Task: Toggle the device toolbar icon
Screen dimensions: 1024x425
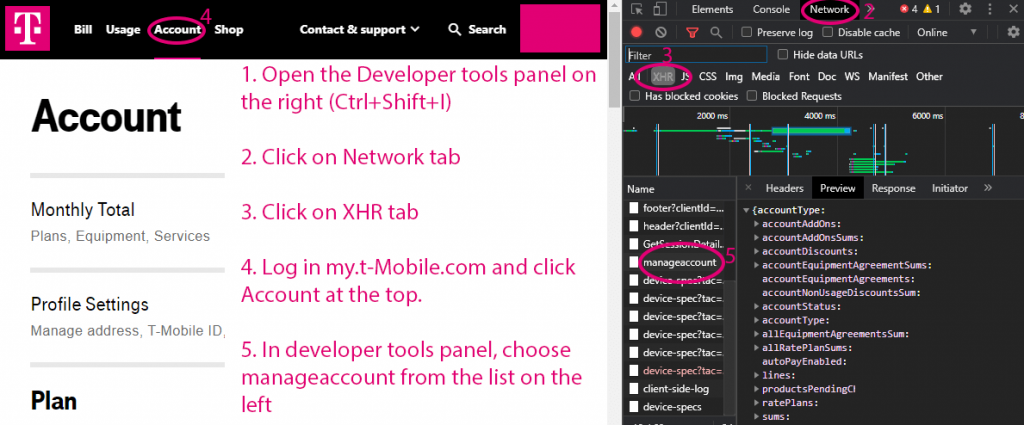Action: tap(660, 9)
